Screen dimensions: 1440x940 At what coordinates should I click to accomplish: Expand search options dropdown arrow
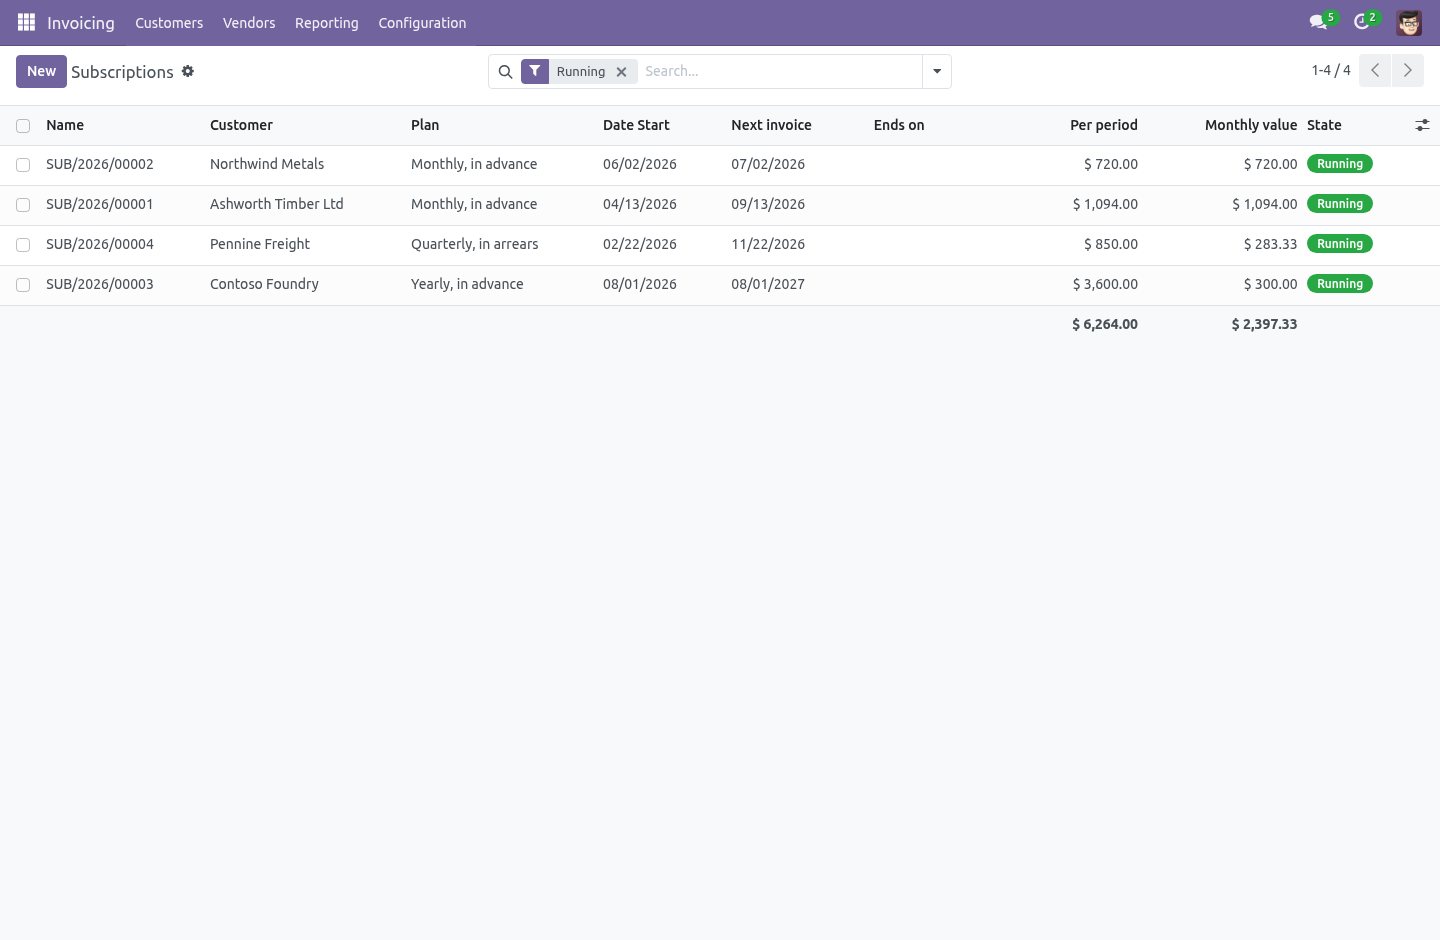(x=937, y=71)
